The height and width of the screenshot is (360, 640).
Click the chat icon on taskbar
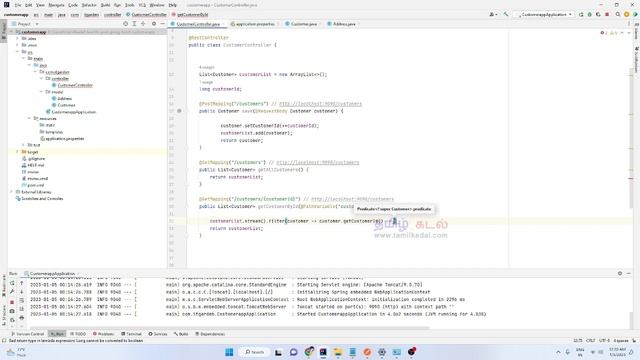[x=293, y=352]
